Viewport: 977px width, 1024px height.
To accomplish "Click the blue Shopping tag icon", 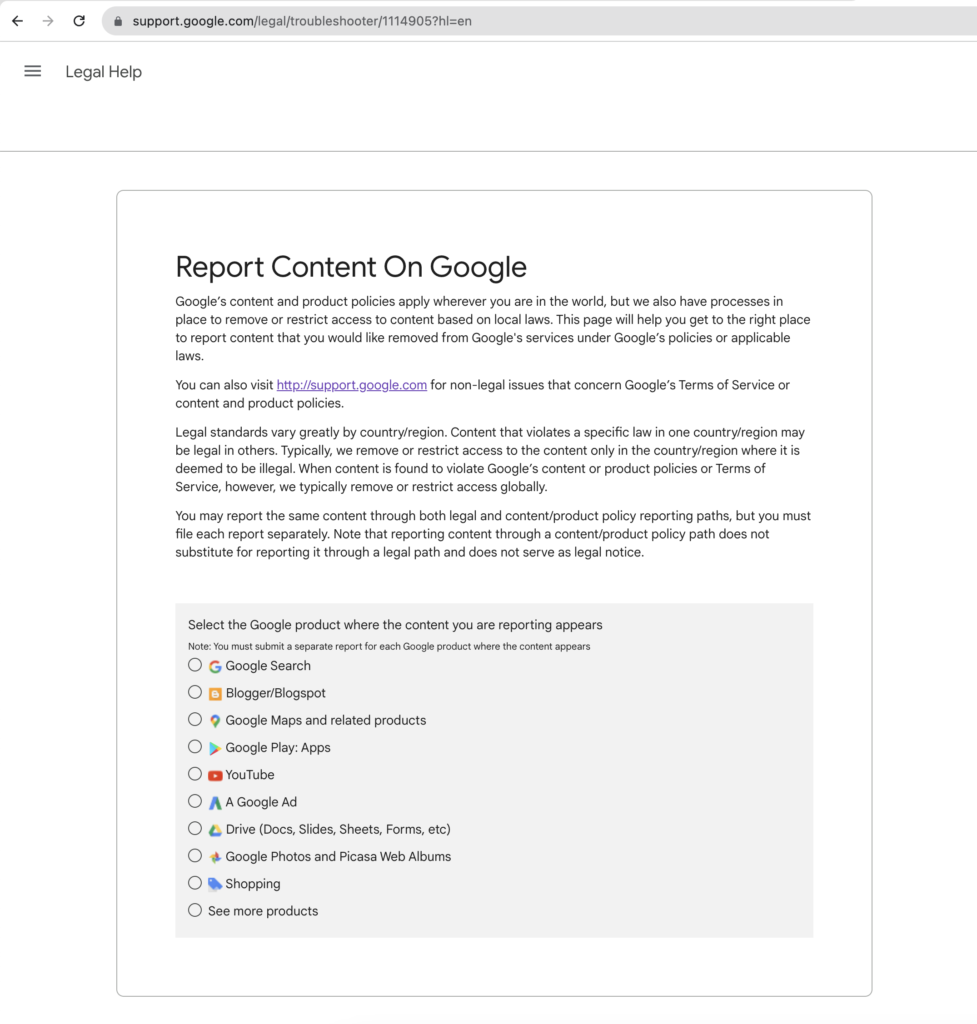I will (215, 884).
